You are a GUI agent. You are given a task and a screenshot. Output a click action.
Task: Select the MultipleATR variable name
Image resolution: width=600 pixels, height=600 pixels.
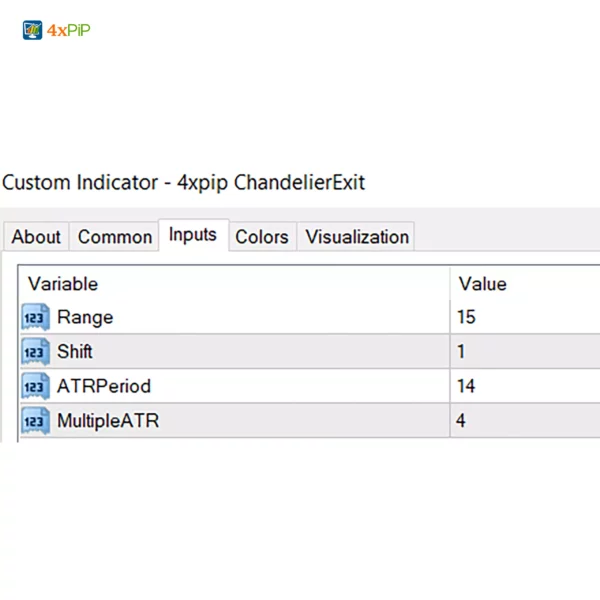(x=108, y=421)
